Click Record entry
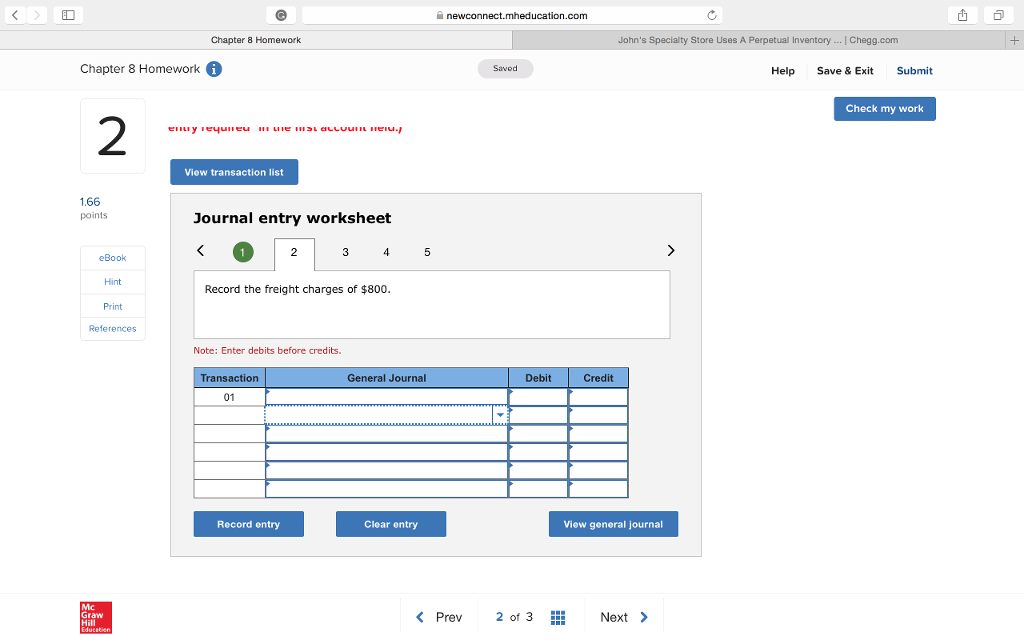 tap(248, 523)
